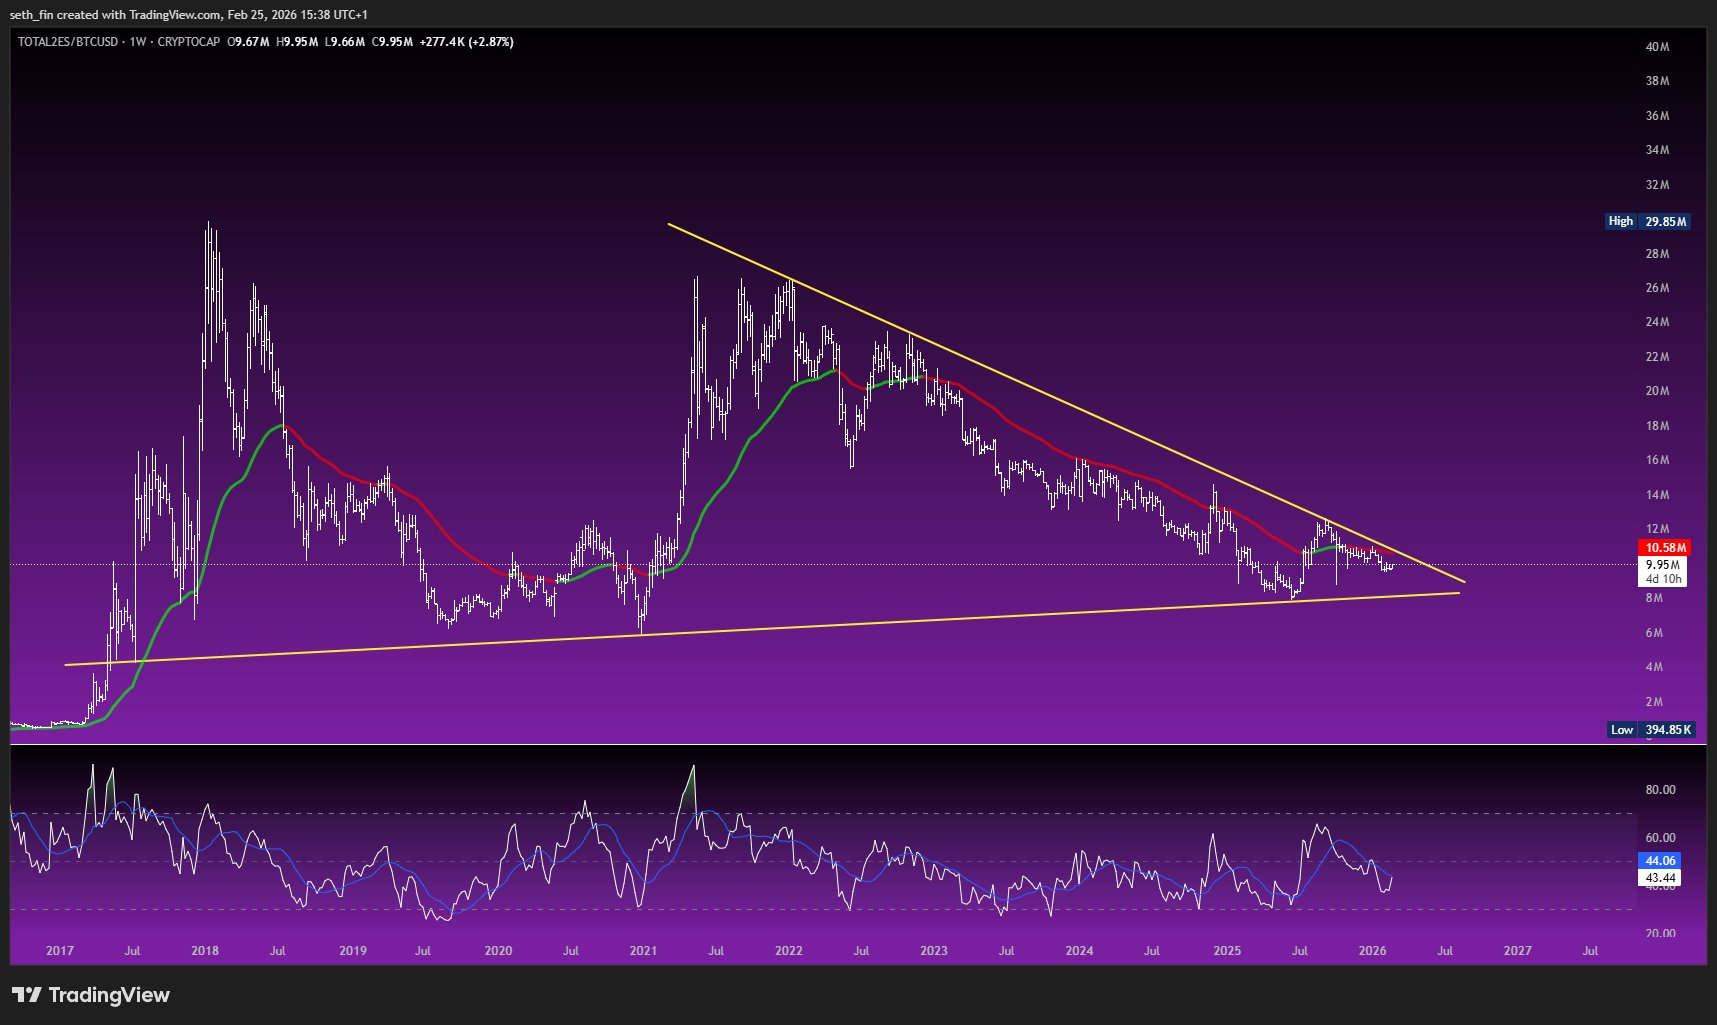
Task: Select the High 29.85M price label
Action: coord(1647,221)
